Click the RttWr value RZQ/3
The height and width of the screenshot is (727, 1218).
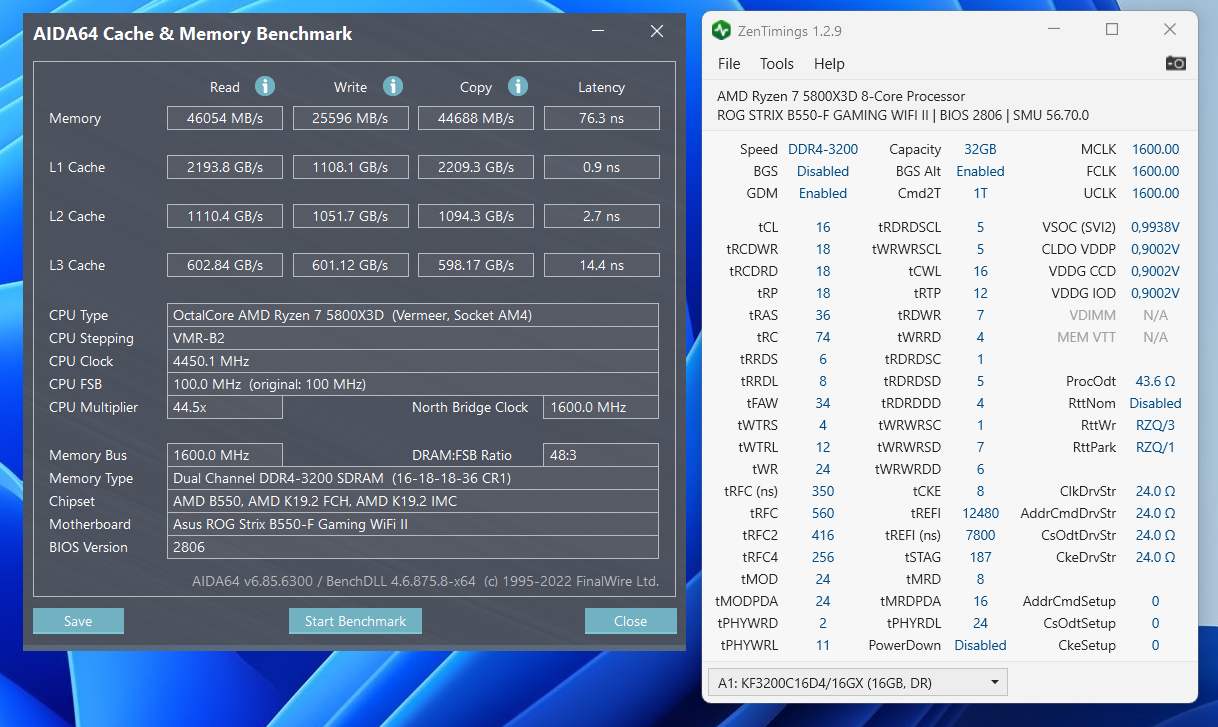(1155, 425)
